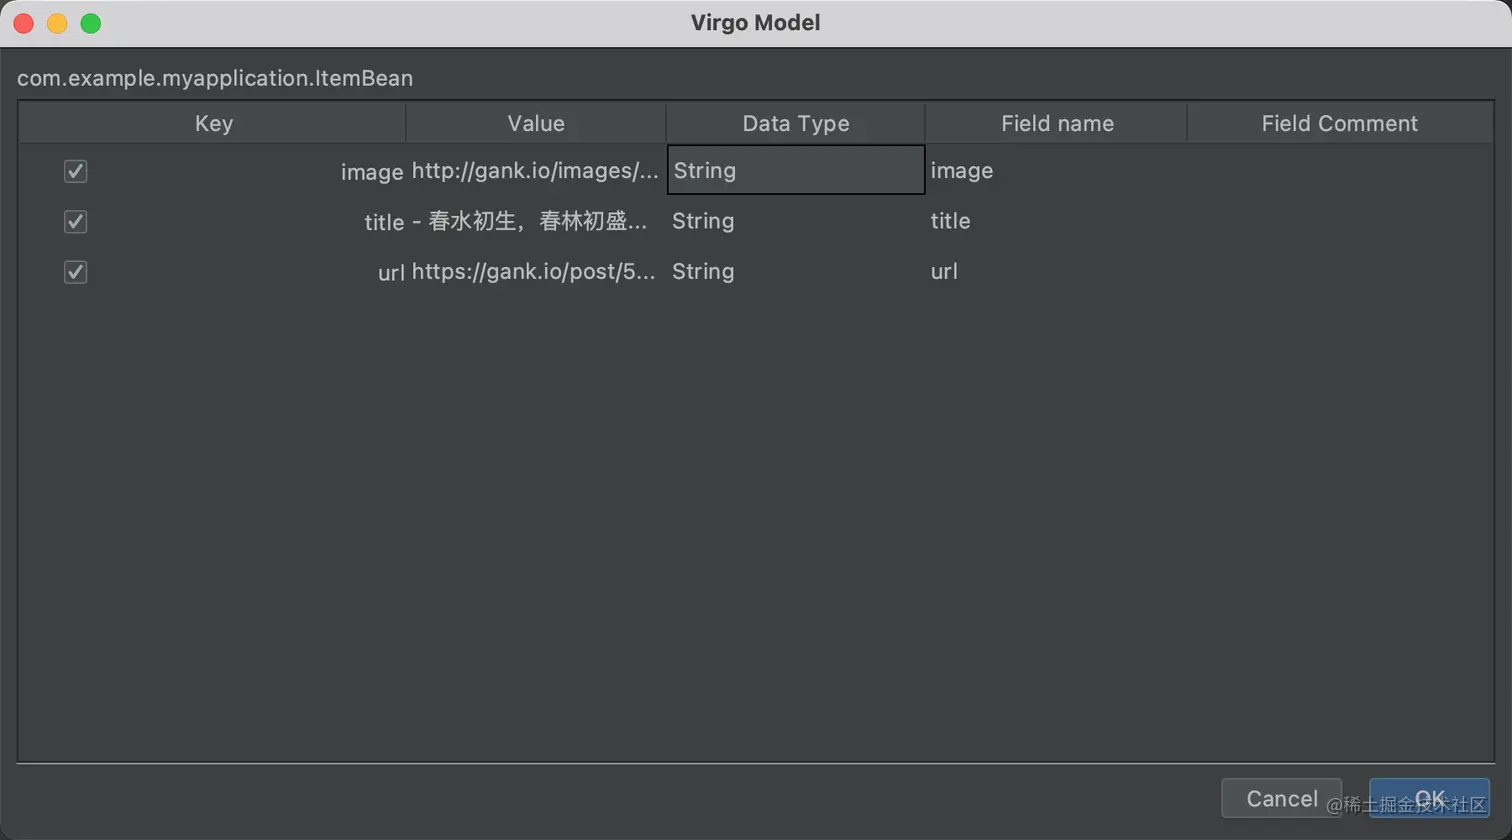Select the gank.io/images value cell

point(536,171)
